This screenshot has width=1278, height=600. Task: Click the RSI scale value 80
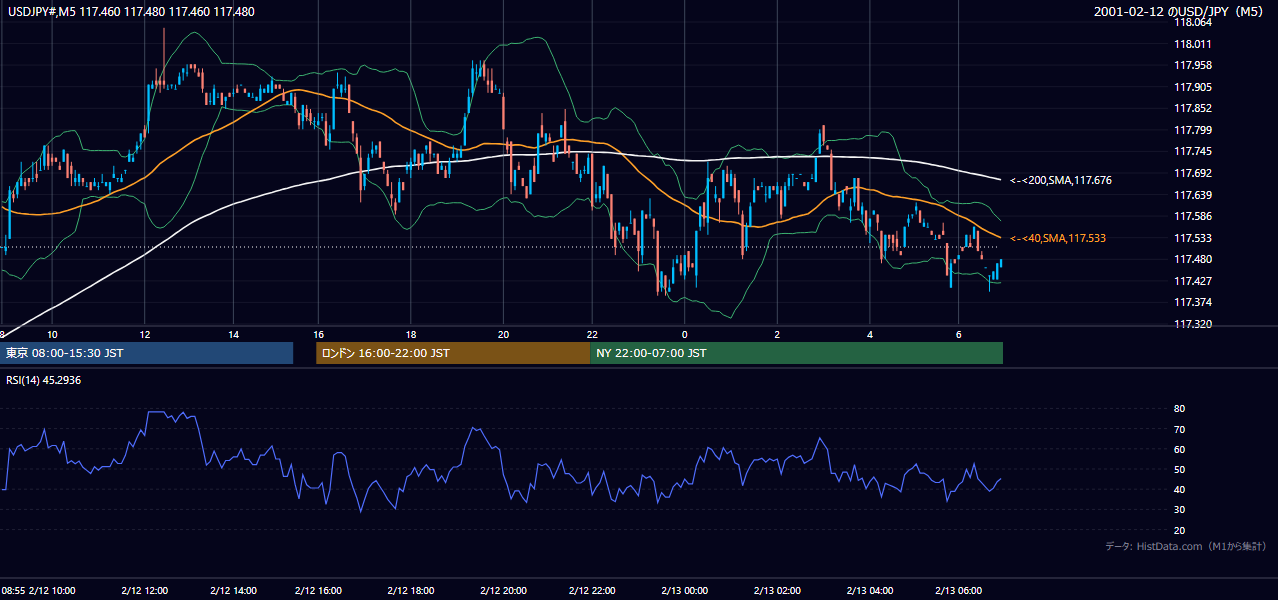click(1179, 409)
